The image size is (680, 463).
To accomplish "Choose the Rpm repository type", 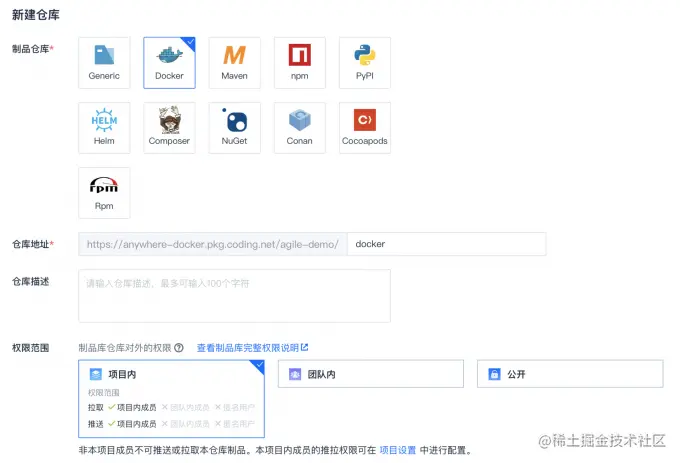I will [x=104, y=193].
